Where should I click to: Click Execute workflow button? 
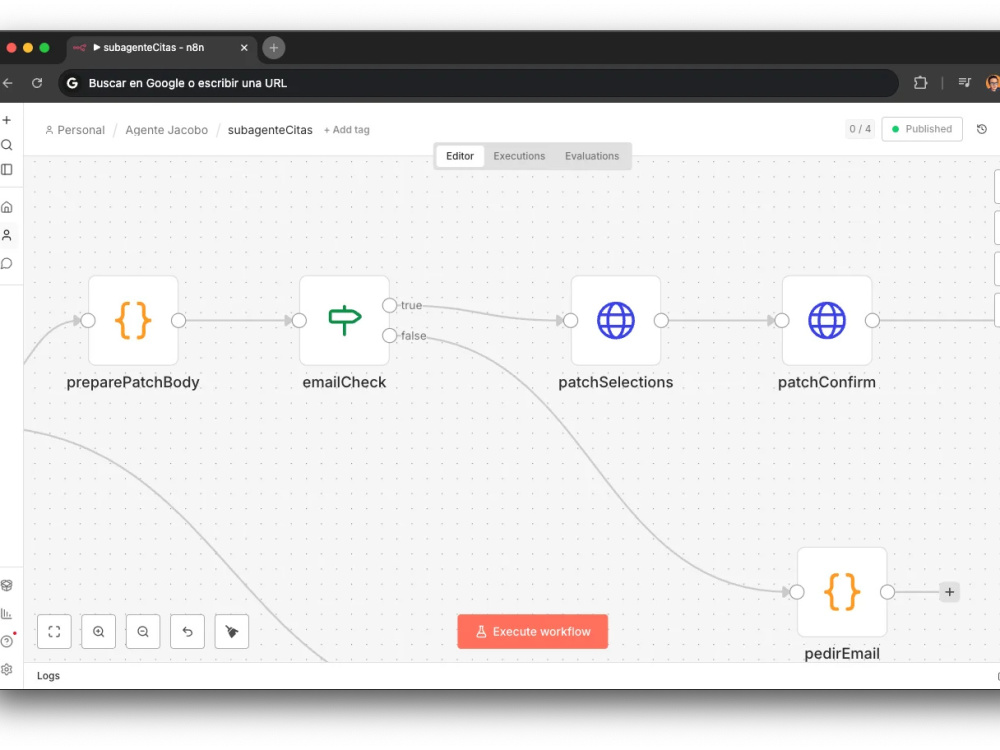533,631
